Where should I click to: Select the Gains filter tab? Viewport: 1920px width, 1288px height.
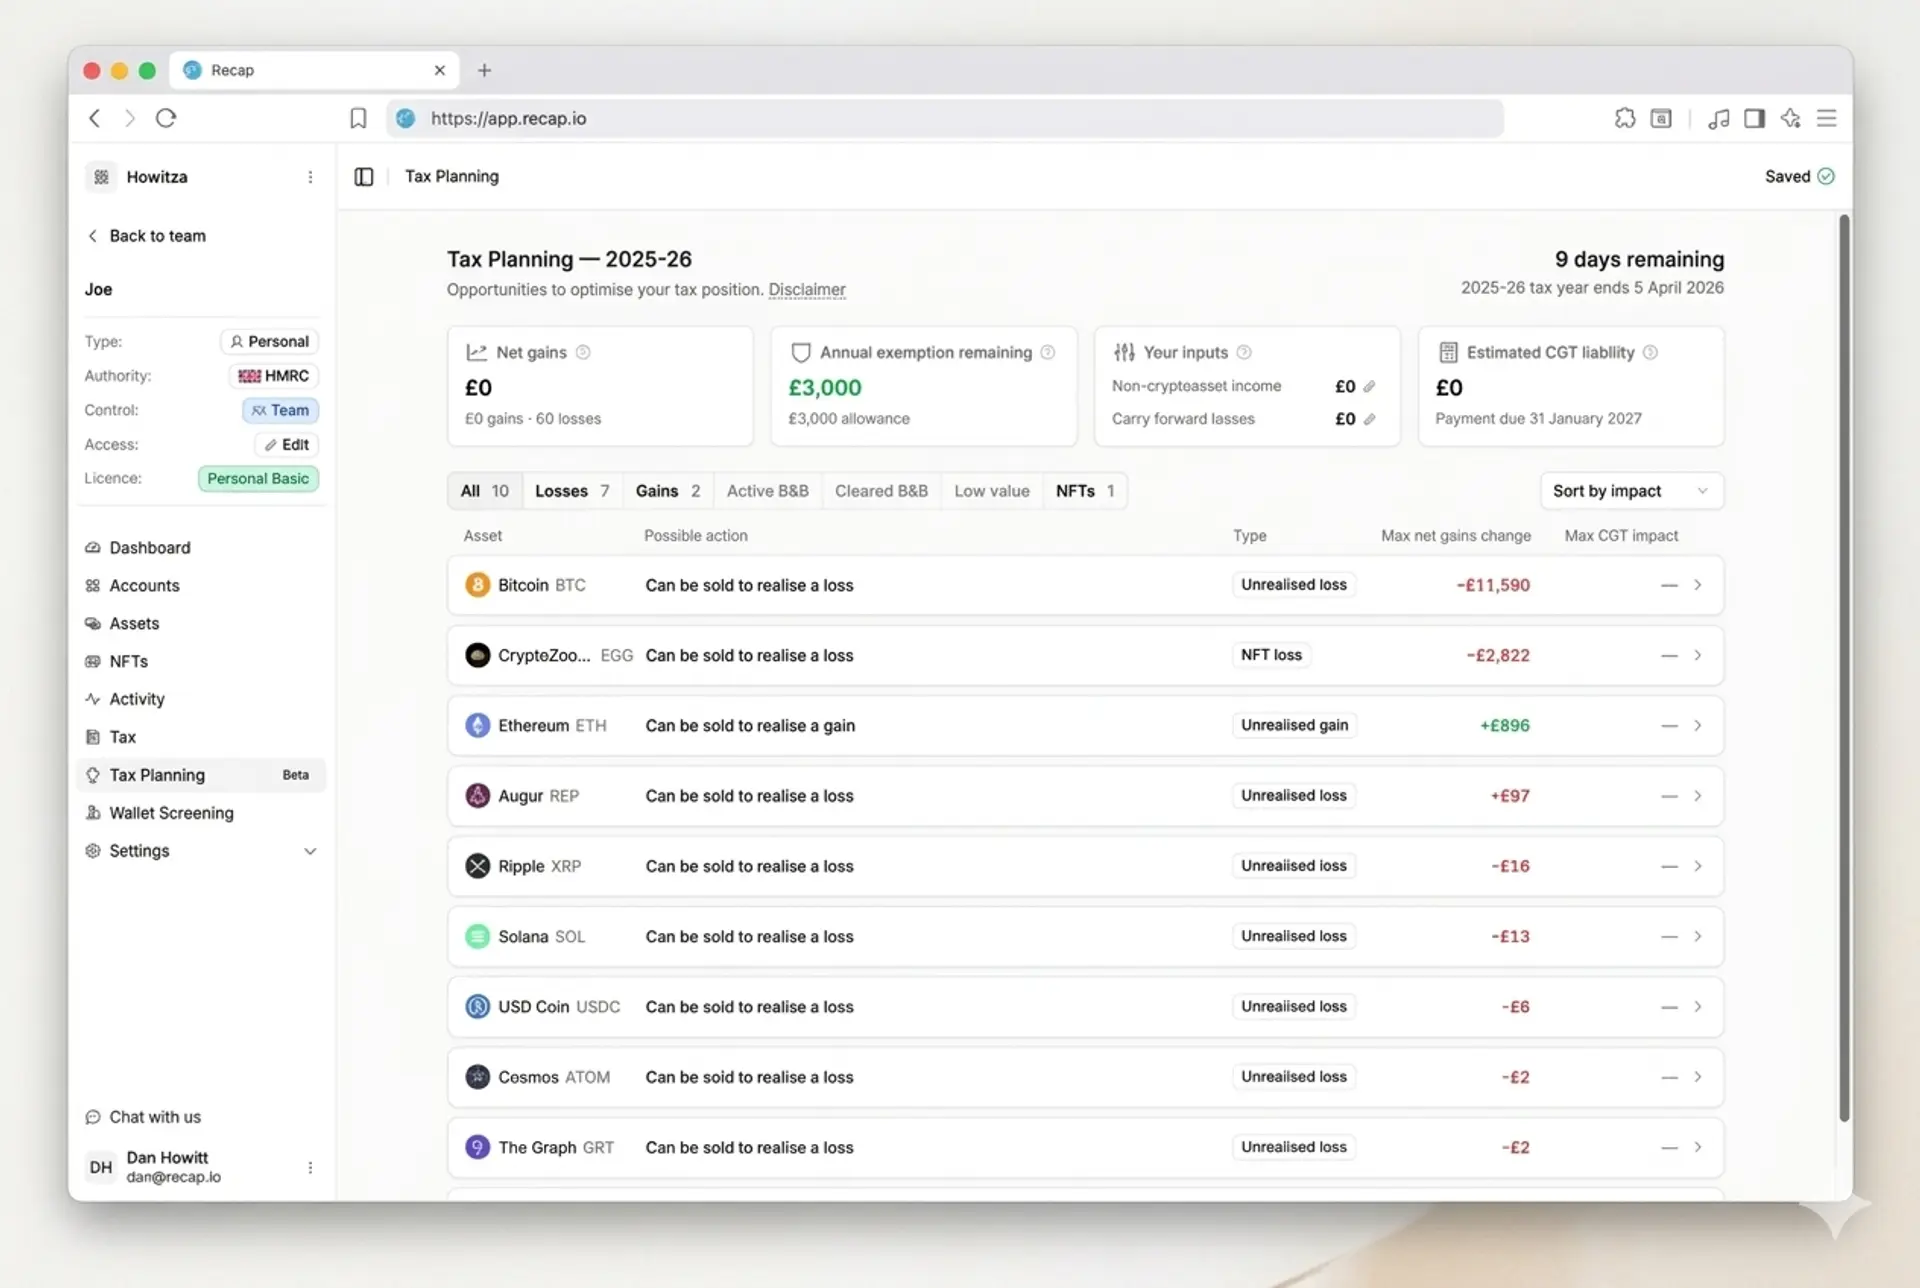(668, 491)
